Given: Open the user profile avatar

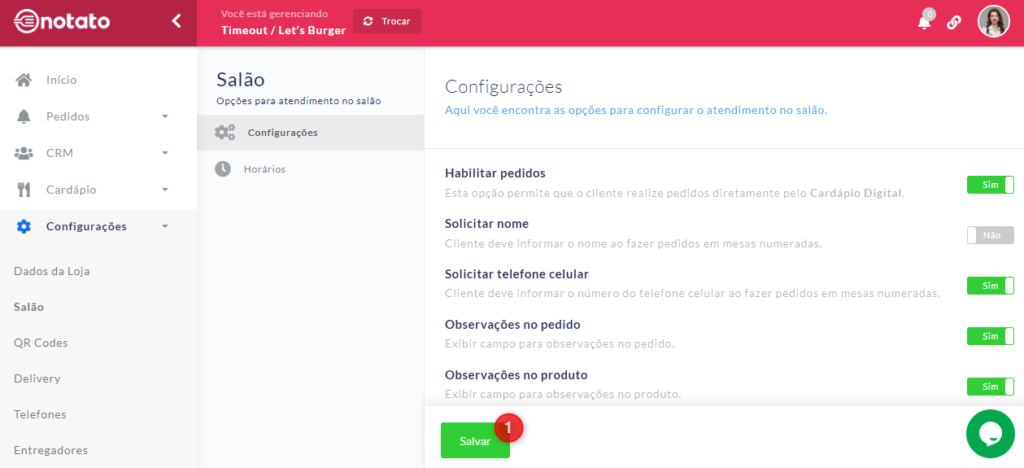Looking at the screenshot, I should [x=993, y=22].
